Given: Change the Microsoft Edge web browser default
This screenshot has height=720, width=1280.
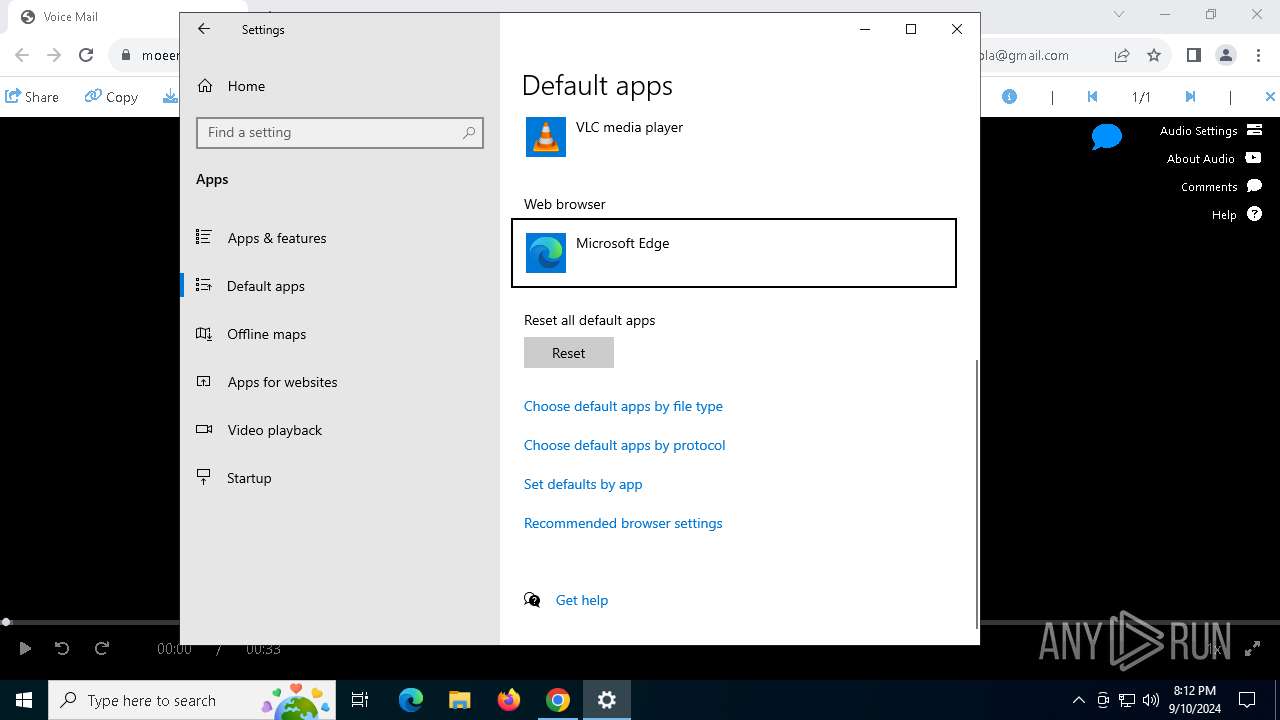Looking at the screenshot, I should [x=734, y=253].
